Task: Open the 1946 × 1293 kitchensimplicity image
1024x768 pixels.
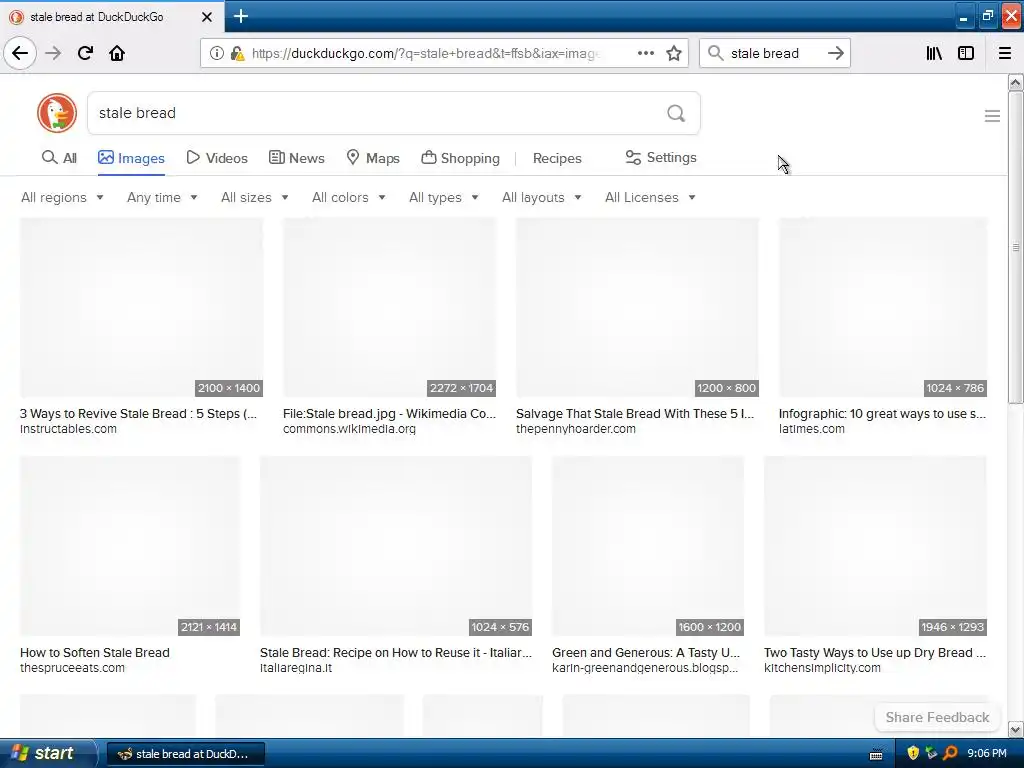Action: [x=875, y=546]
